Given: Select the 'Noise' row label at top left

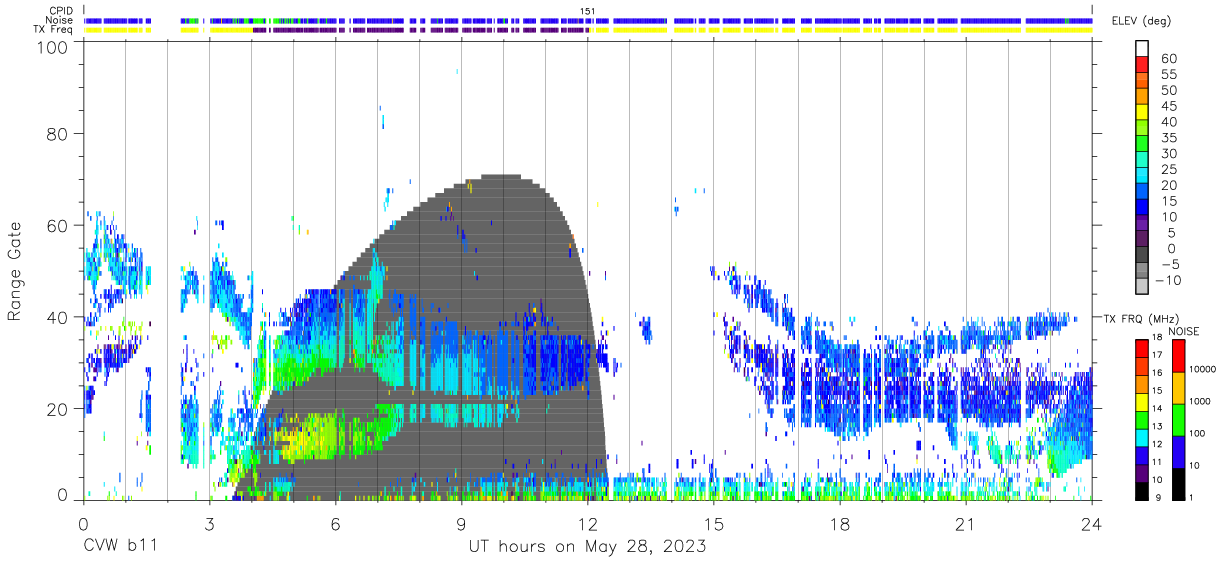Looking at the screenshot, I should click(x=59, y=20).
